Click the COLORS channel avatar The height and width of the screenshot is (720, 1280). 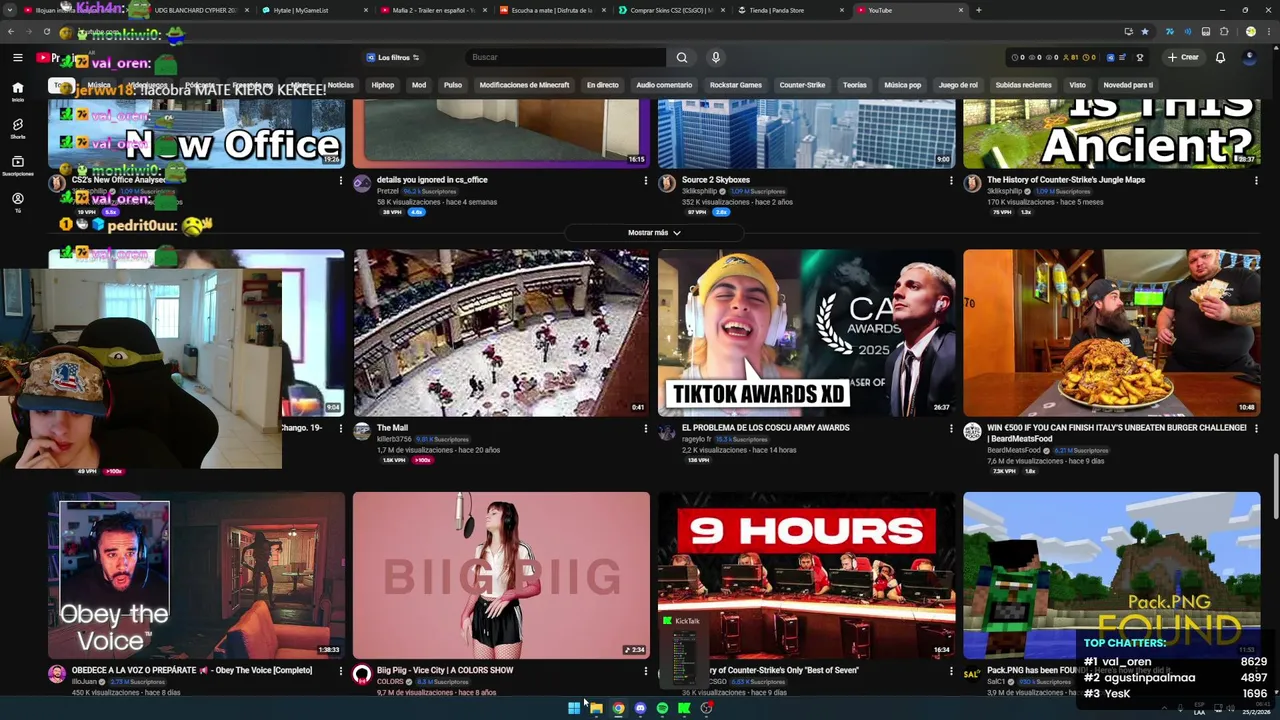click(362, 675)
